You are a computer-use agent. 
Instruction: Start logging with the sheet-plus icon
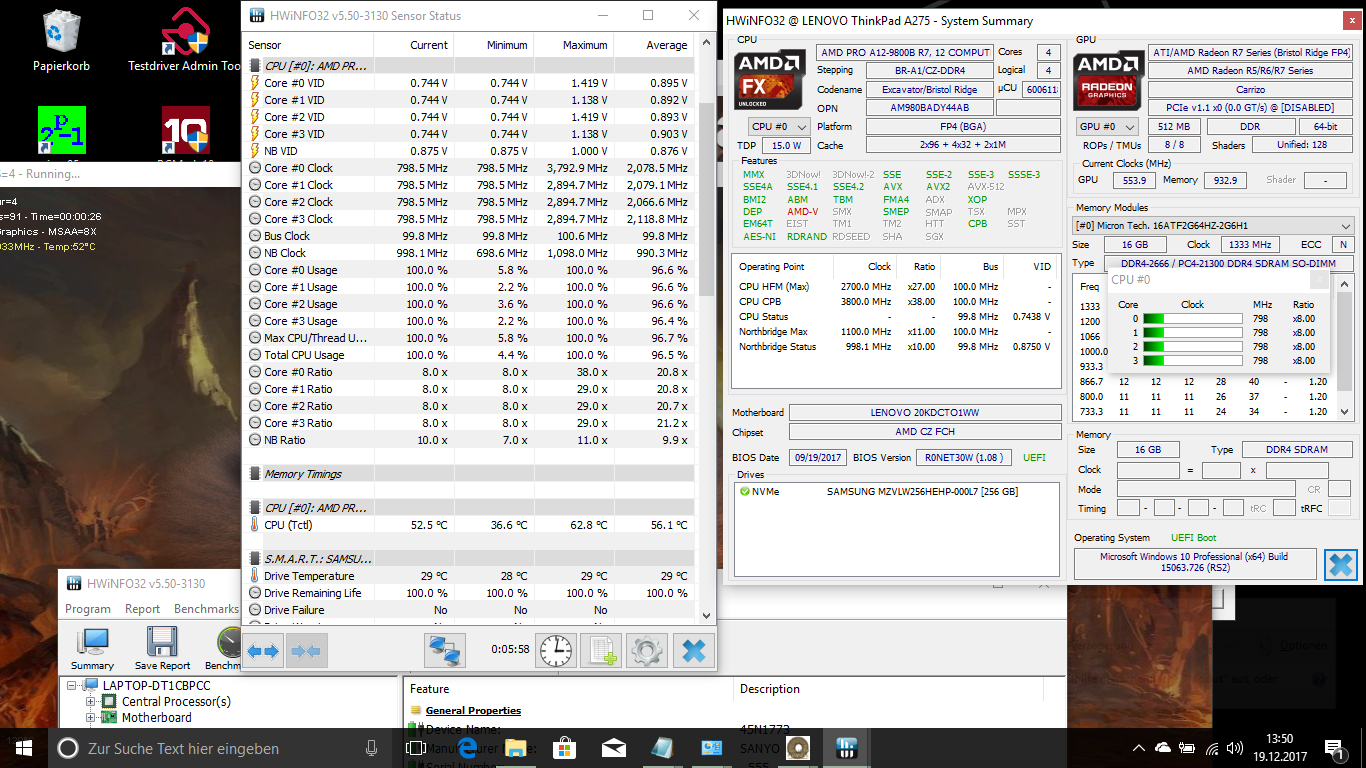pyautogui.click(x=601, y=651)
